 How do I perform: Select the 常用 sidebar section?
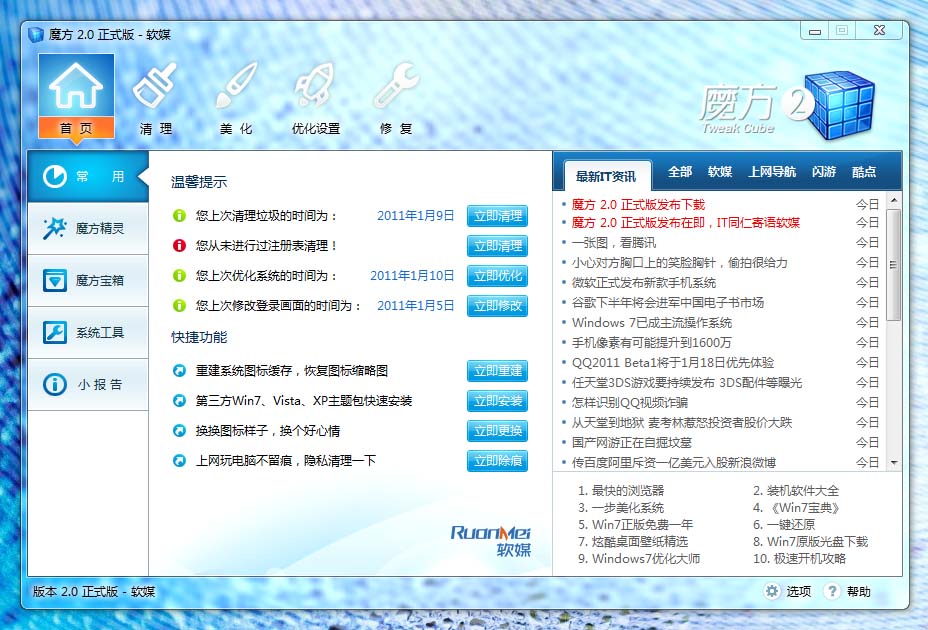point(88,177)
